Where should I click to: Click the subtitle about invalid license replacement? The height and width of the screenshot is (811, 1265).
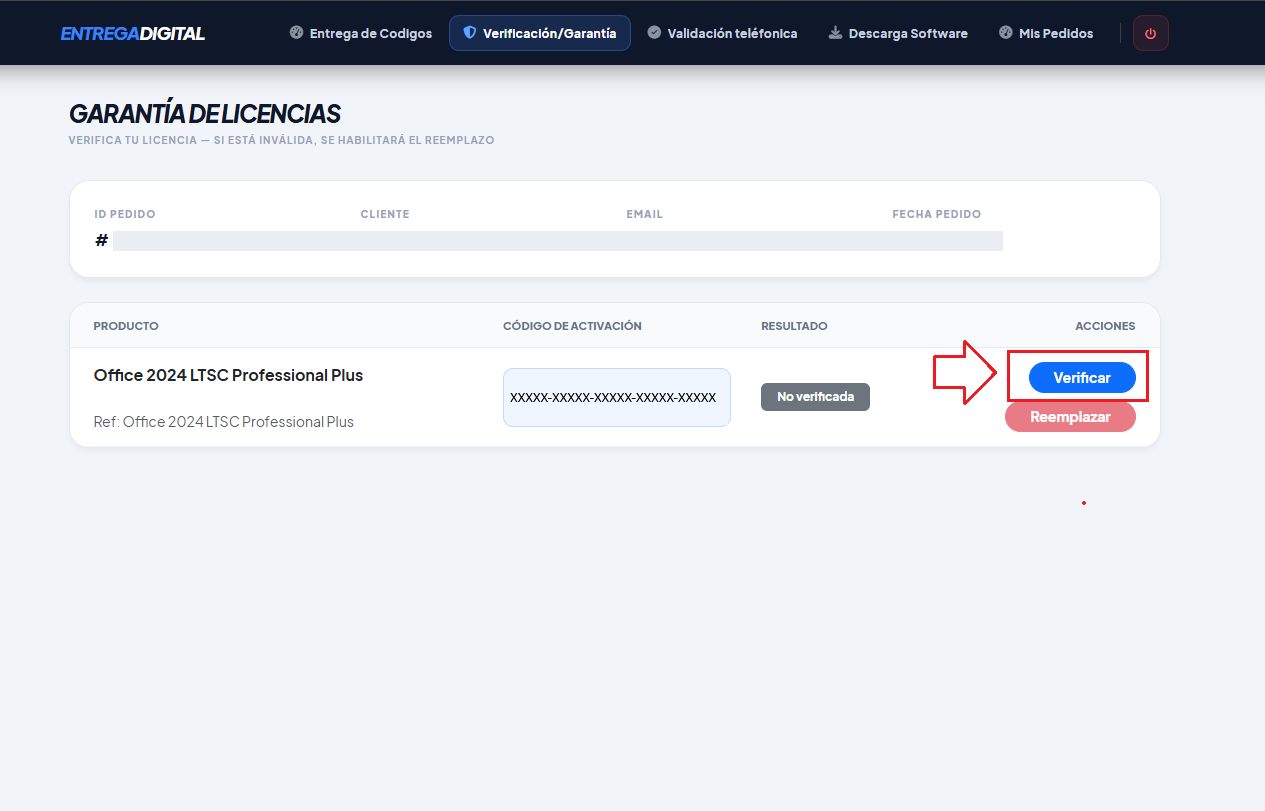point(281,140)
